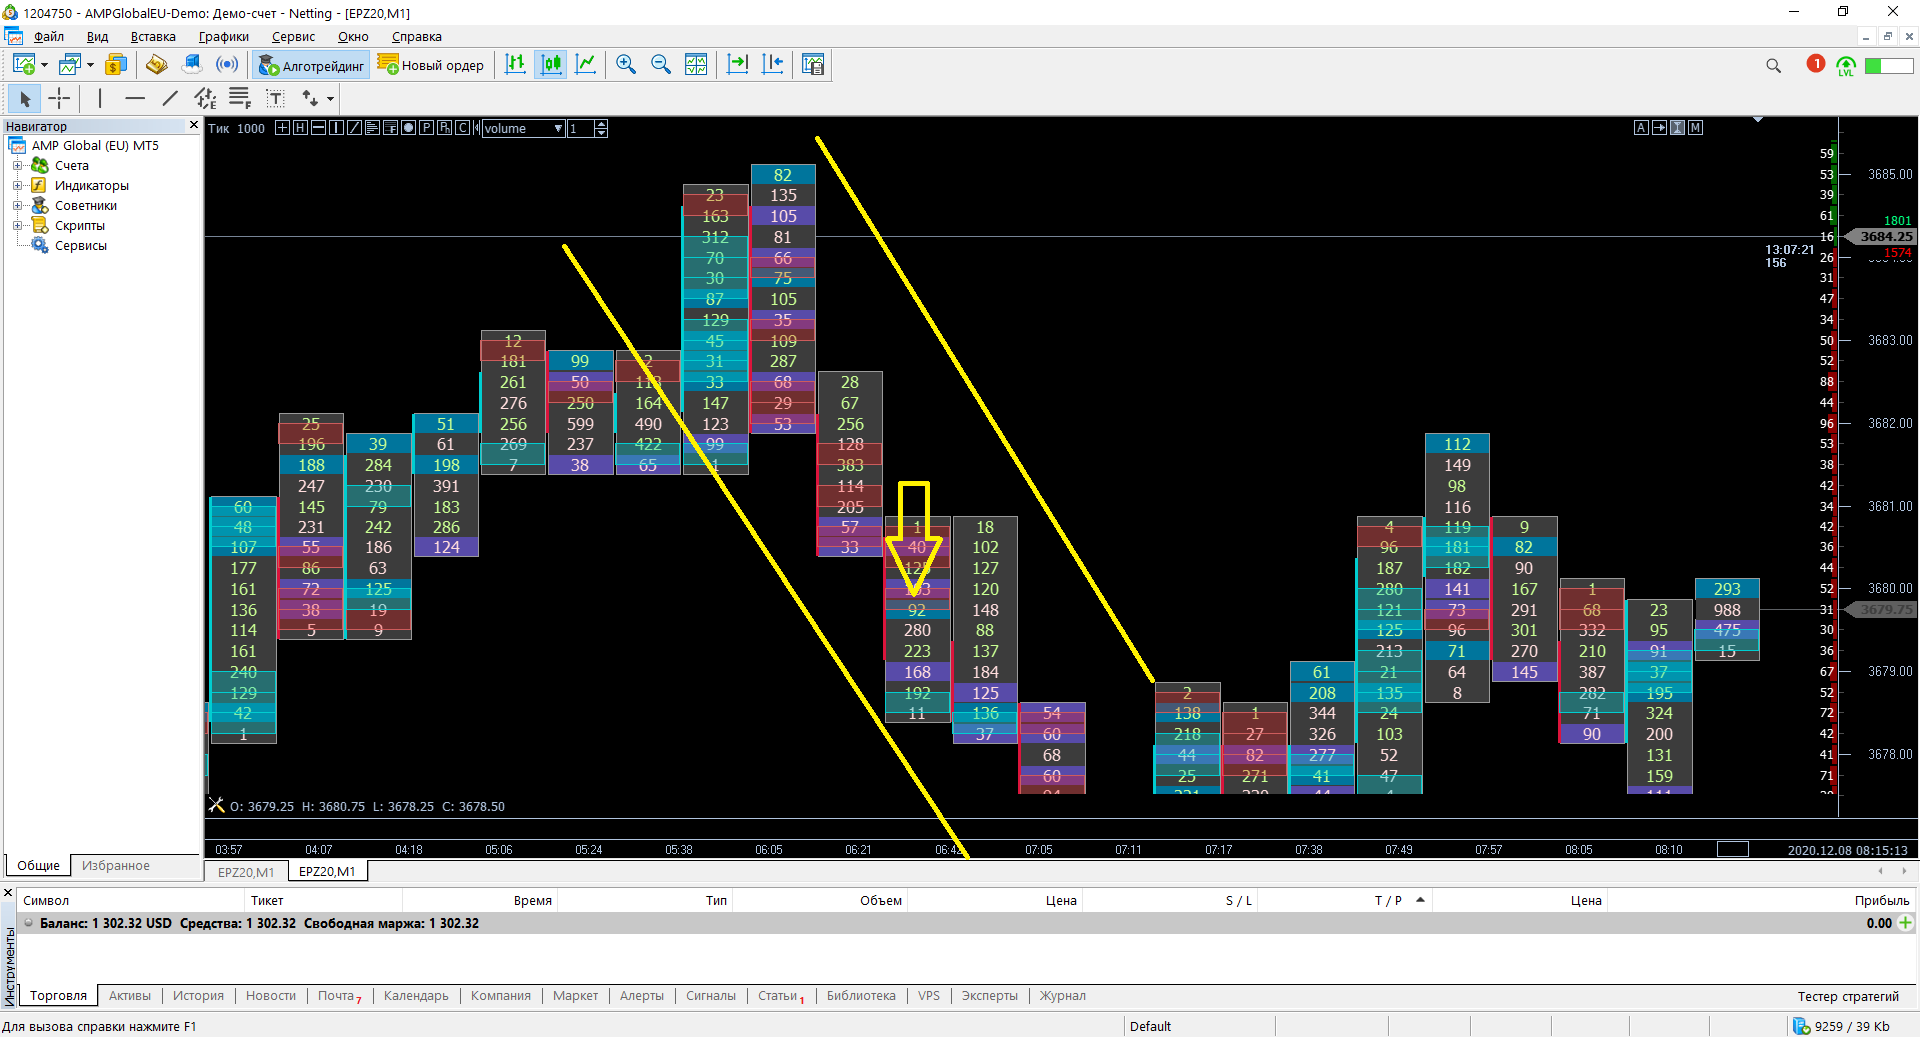Viewport: 1920px width, 1037px height.
Task: Click the save chart template icon
Action: tap(813, 65)
